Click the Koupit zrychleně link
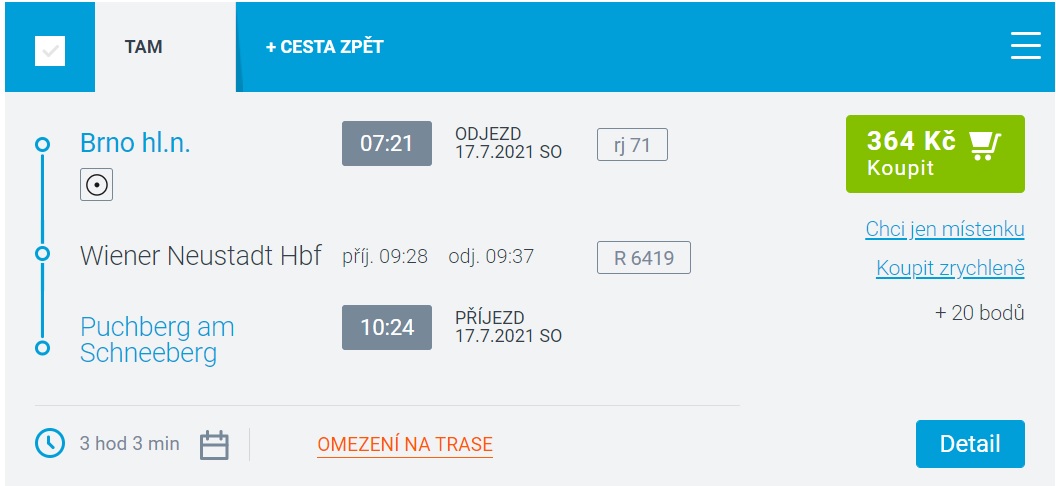Image resolution: width=1056 pixels, height=486 pixels. pos(950,269)
